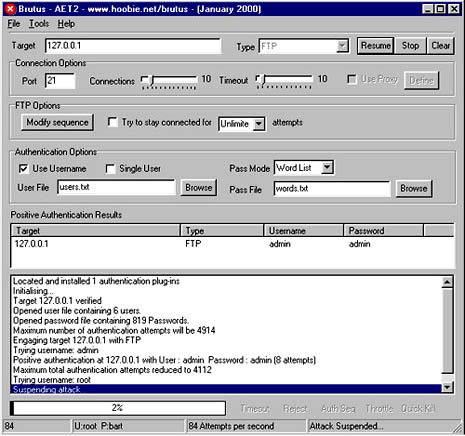Click the Throttle status indicator
The image size is (465, 436).
click(379, 408)
